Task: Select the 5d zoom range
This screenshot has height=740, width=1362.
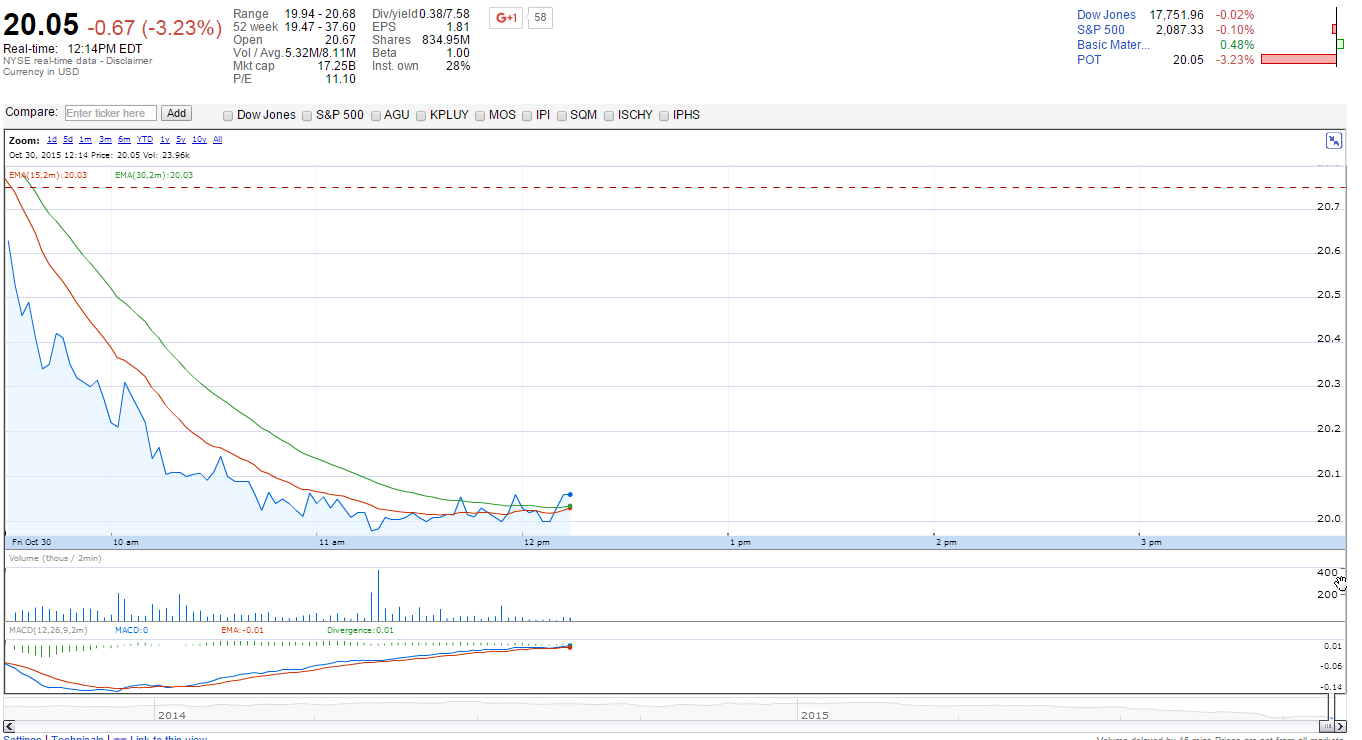Action: (68, 140)
